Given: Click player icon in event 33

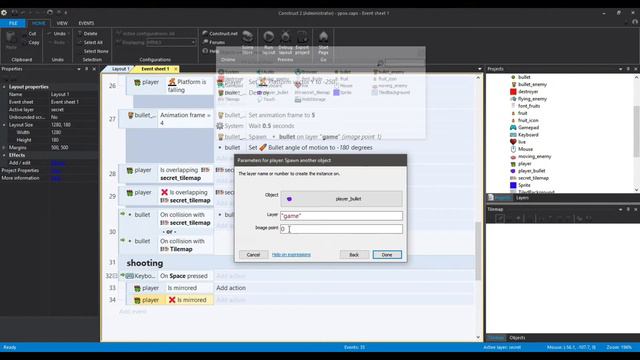Looking at the screenshot, I should [137, 288].
